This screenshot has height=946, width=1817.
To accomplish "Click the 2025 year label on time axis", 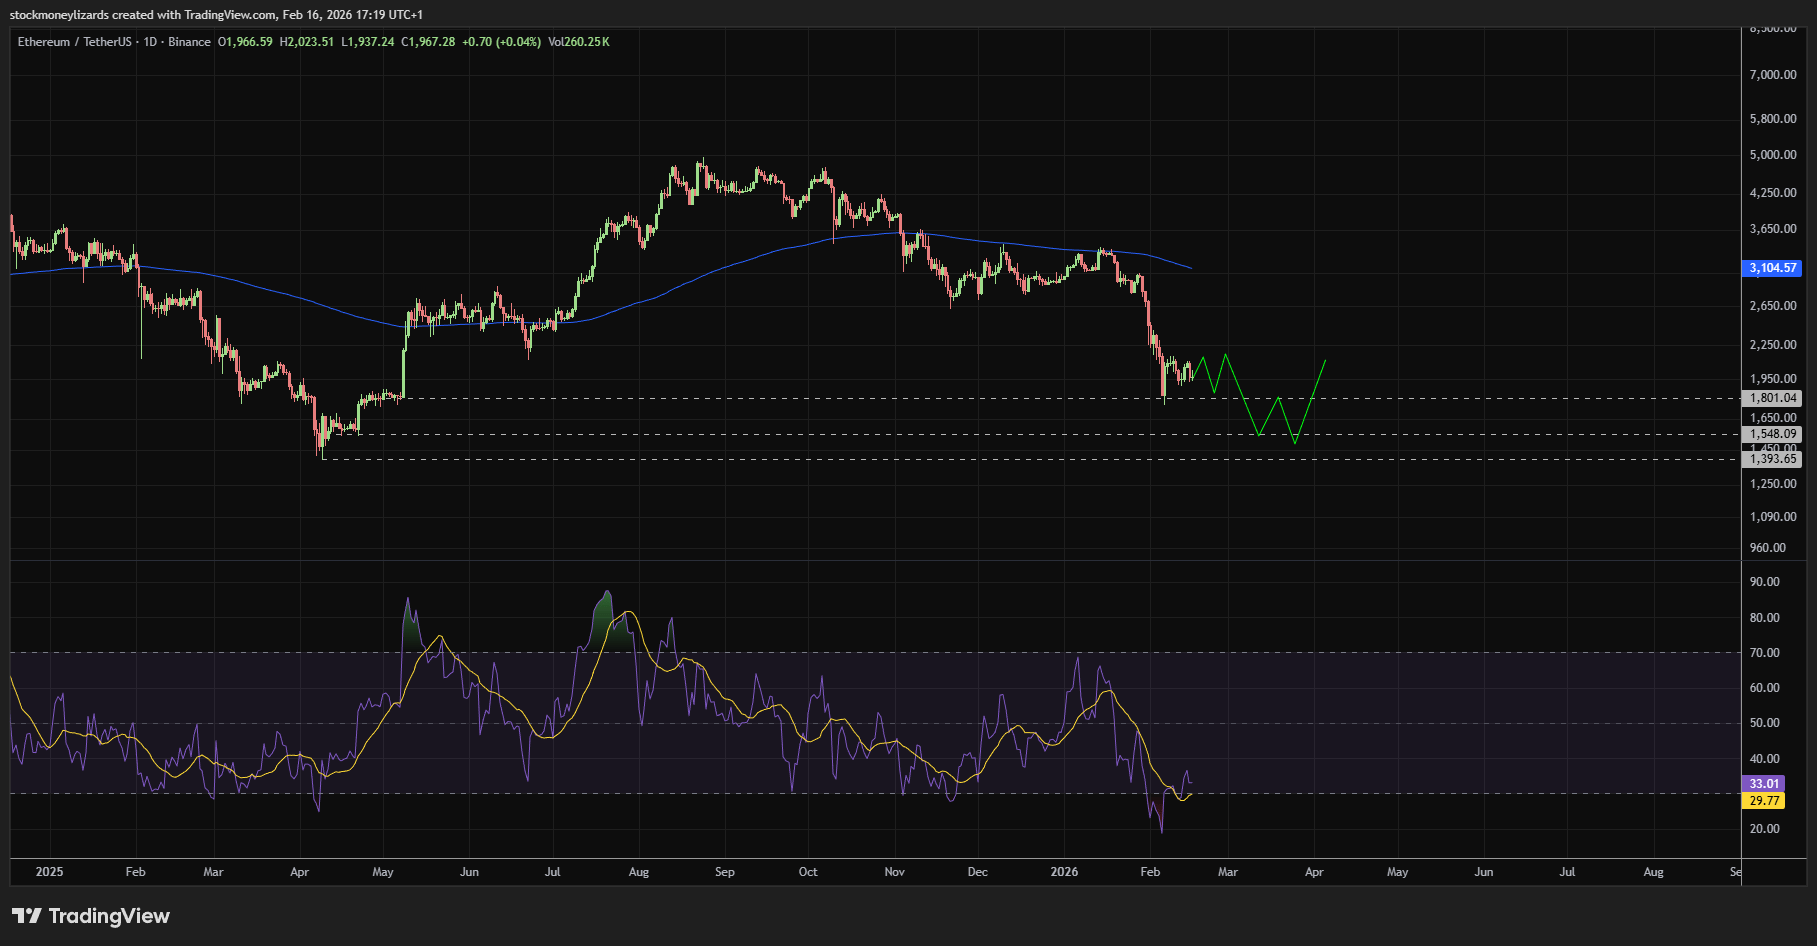I will point(49,872).
